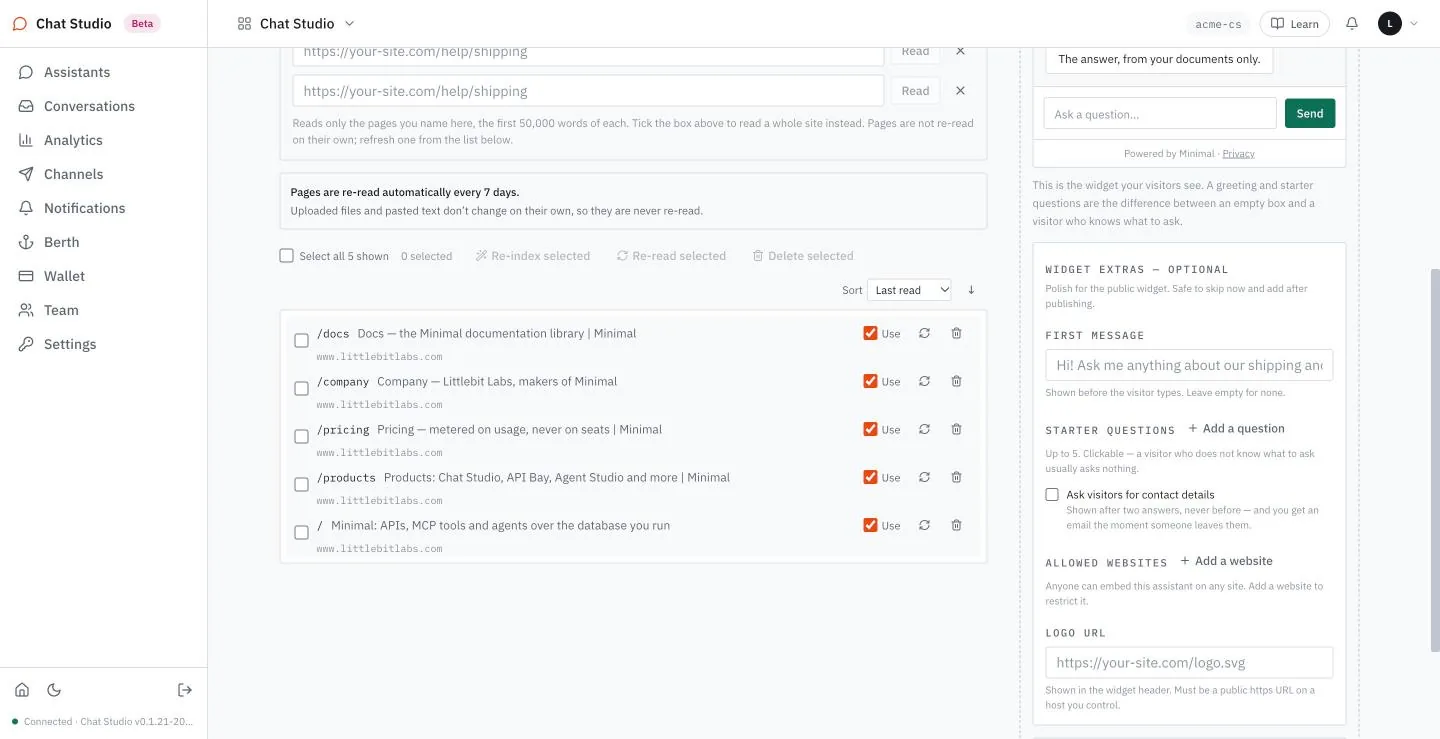Click the sign out icon in sidebar footer
Viewport: 1440px width, 739px height.
coord(185,690)
